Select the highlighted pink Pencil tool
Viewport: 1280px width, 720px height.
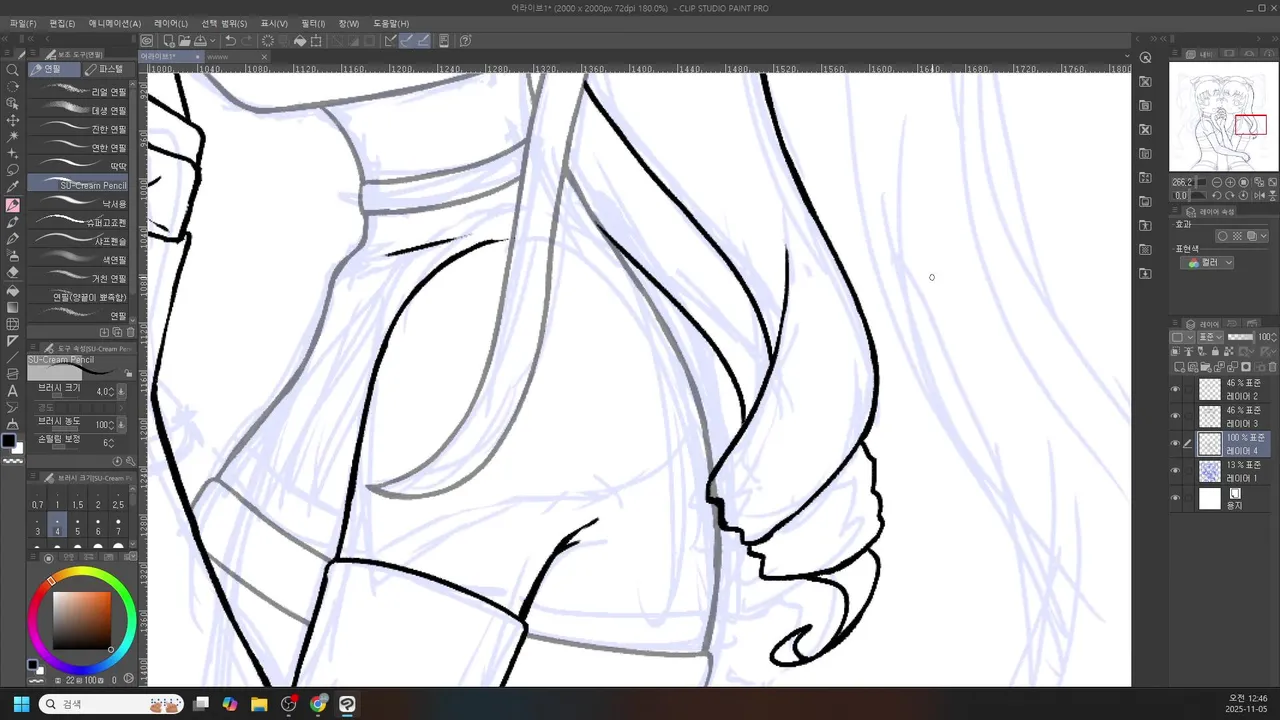point(13,205)
